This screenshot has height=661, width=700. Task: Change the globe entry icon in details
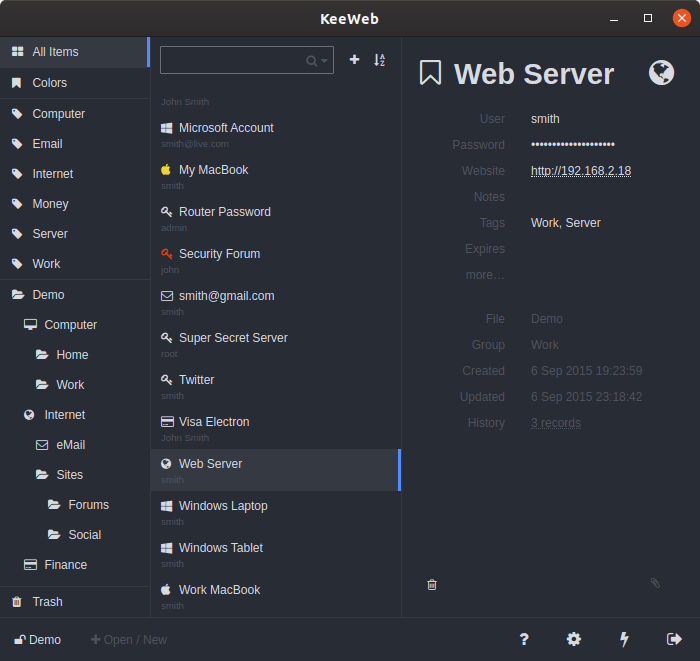tap(661, 72)
